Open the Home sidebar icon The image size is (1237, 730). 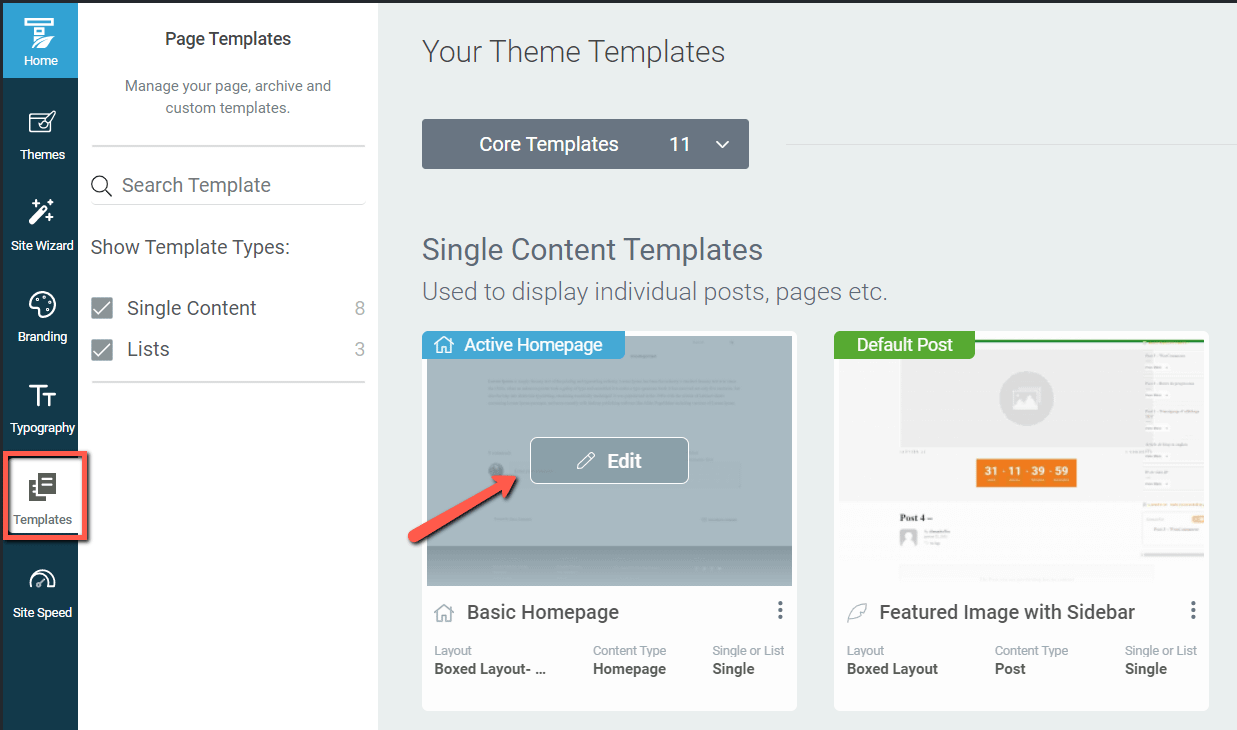tap(40, 40)
